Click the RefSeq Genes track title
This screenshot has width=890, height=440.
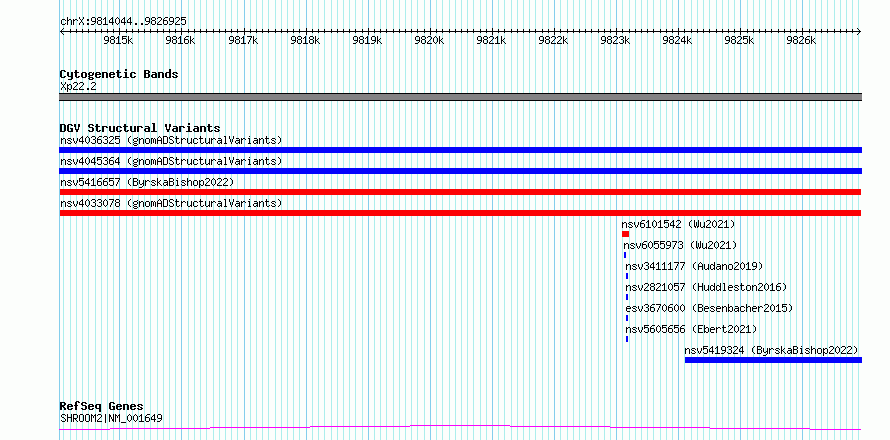point(102,407)
